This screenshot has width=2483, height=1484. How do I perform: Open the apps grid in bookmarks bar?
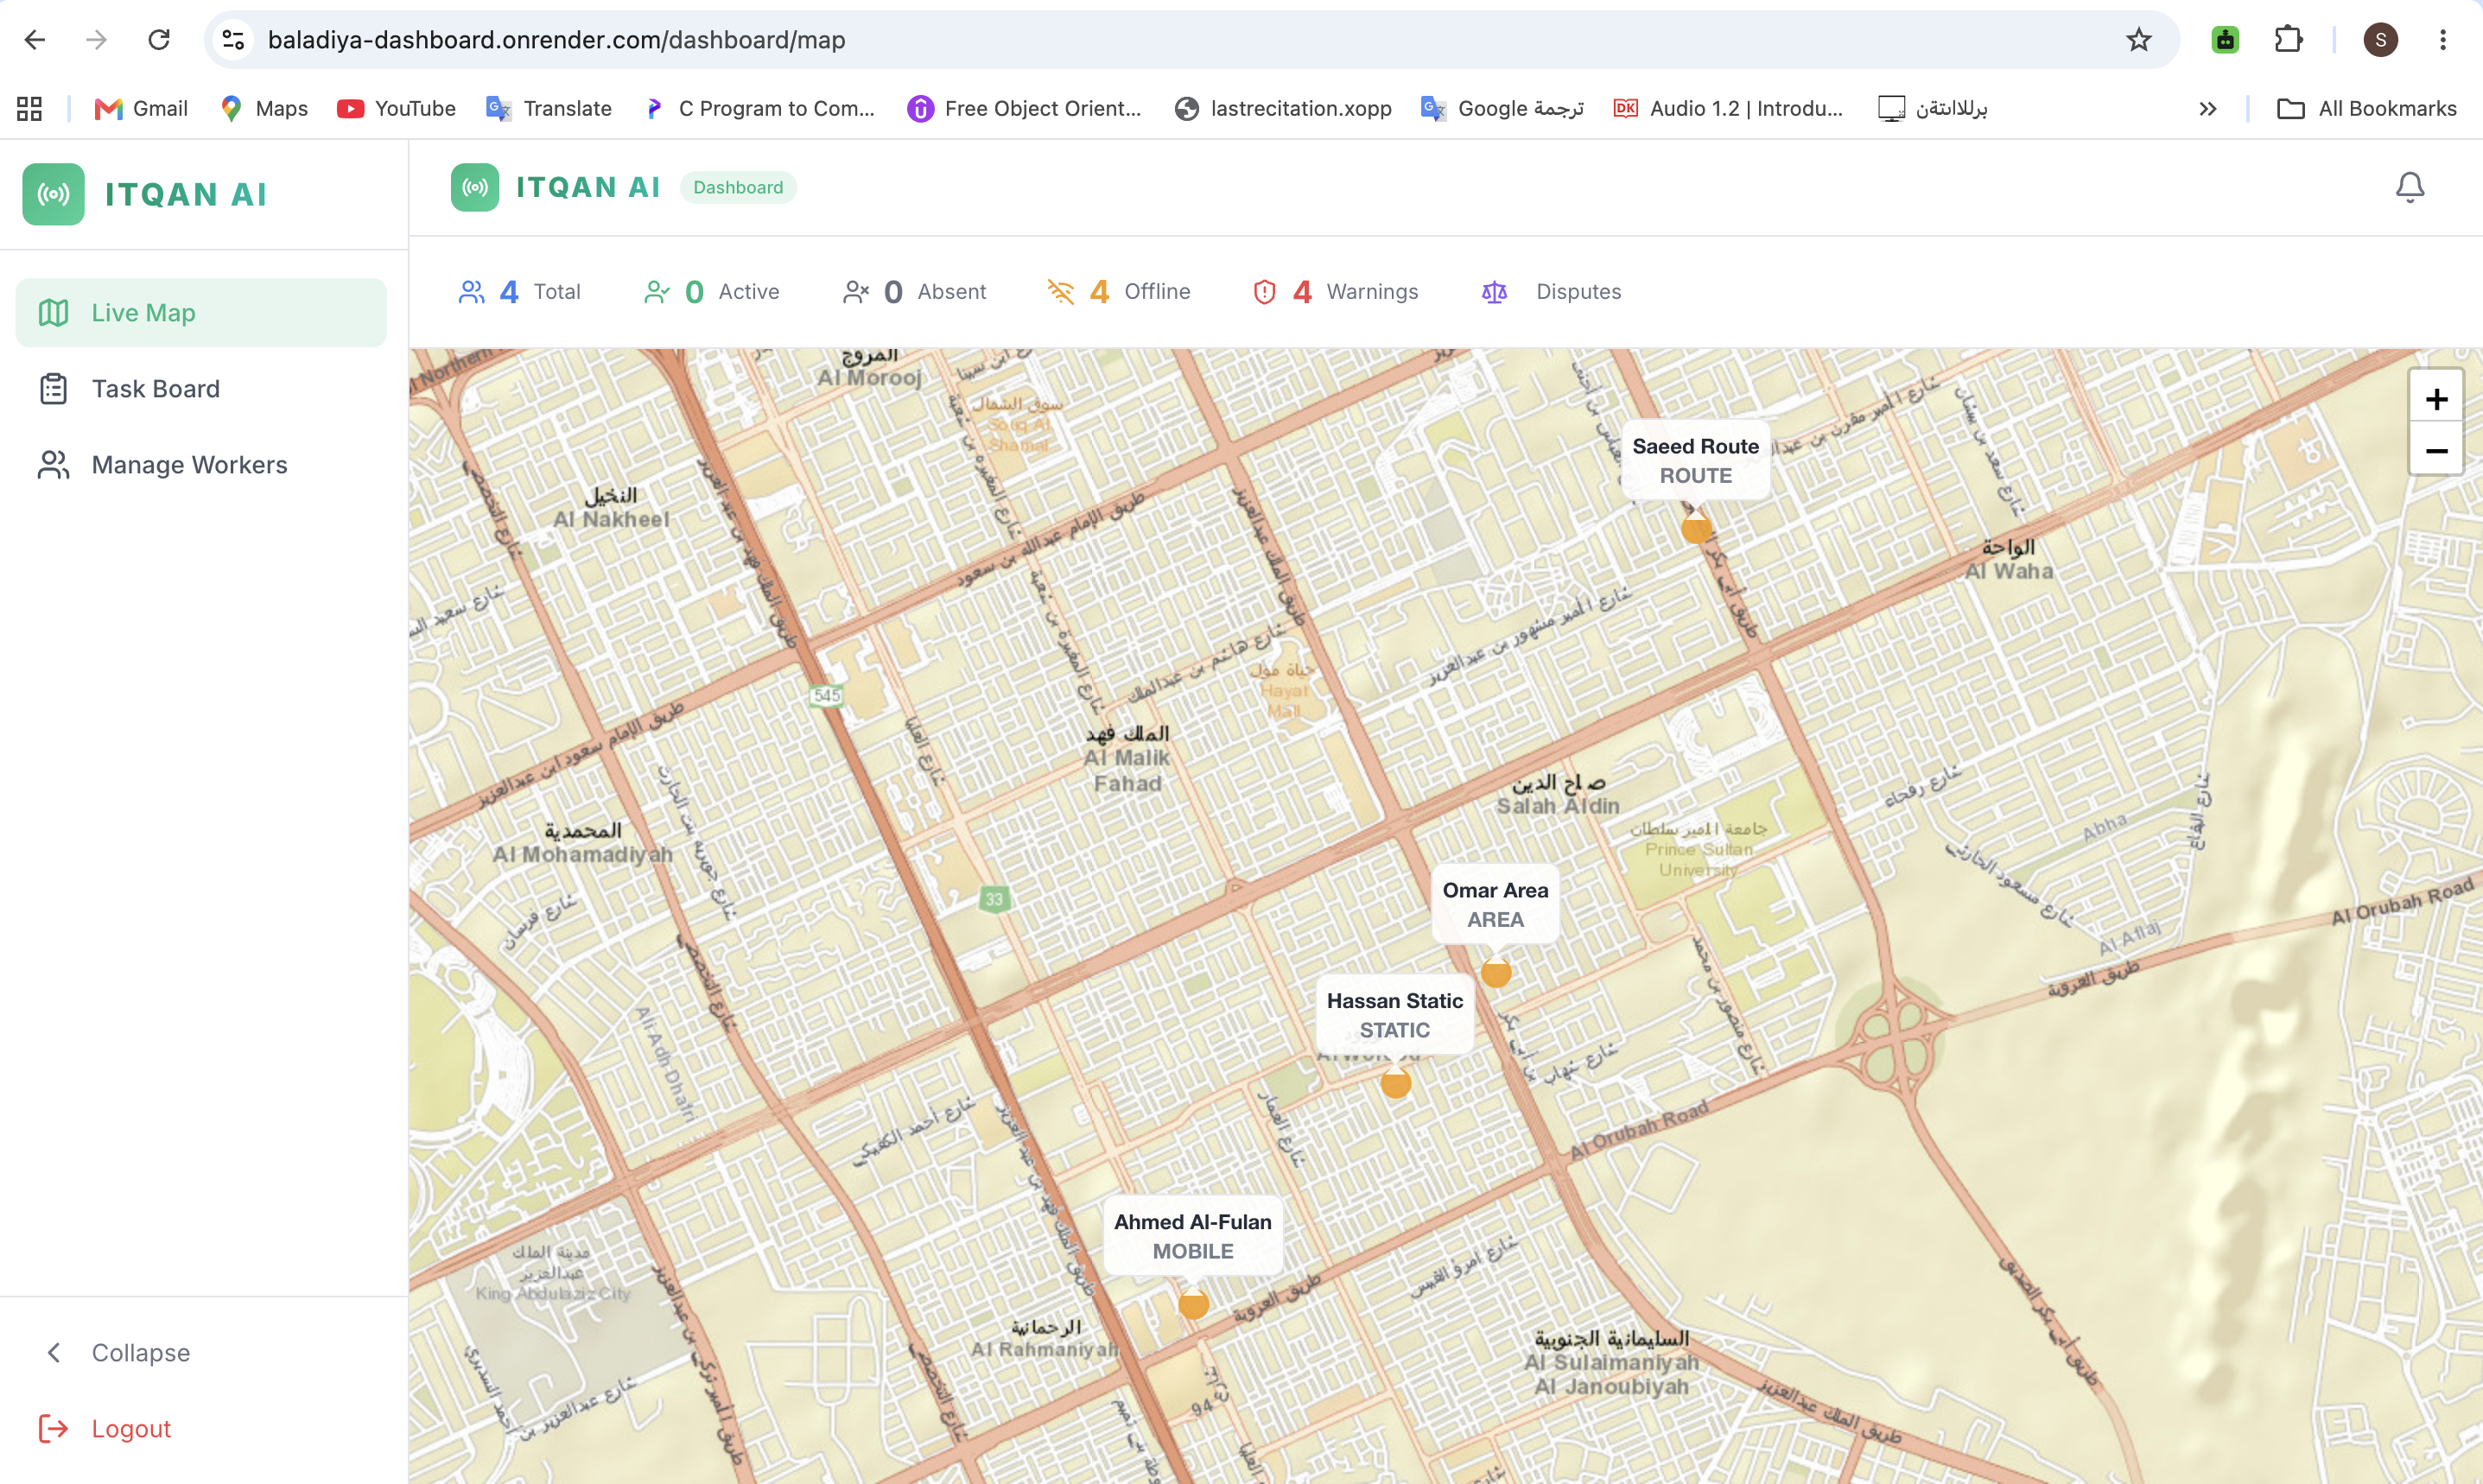tap(29, 108)
